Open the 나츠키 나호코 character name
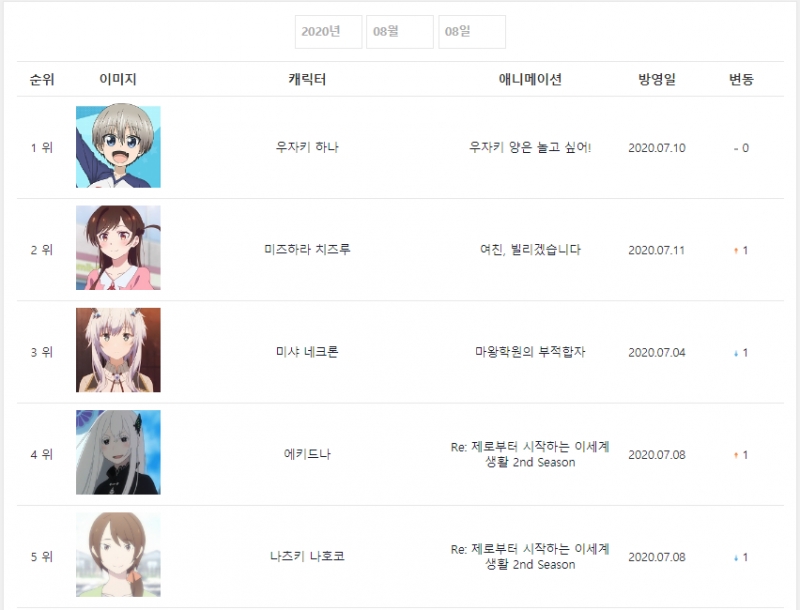The height and width of the screenshot is (610, 800). tap(307, 556)
